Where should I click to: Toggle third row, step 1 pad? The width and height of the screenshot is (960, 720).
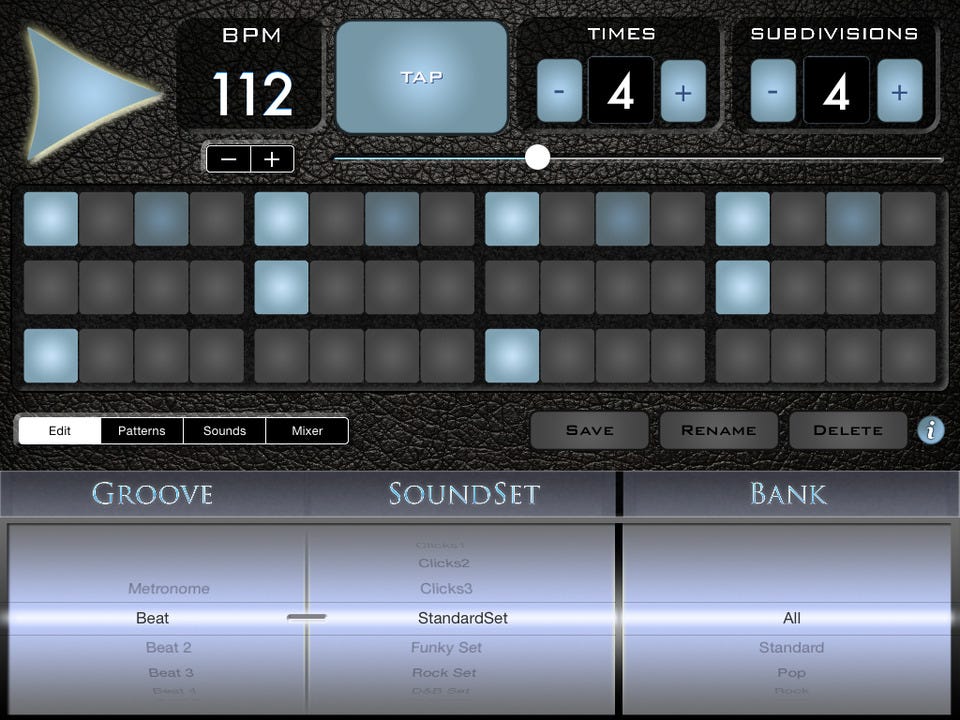[51, 356]
